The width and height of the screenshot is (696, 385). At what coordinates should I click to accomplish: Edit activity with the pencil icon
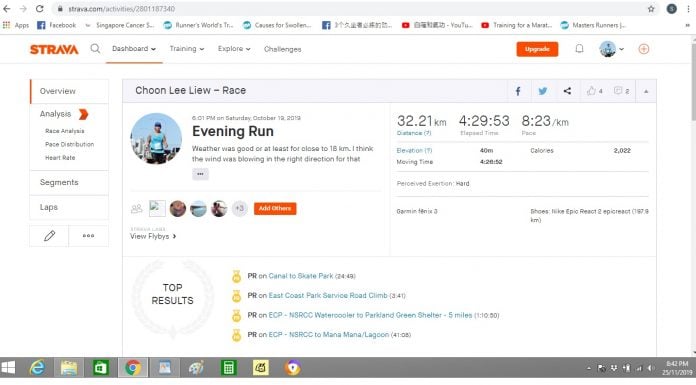point(49,236)
